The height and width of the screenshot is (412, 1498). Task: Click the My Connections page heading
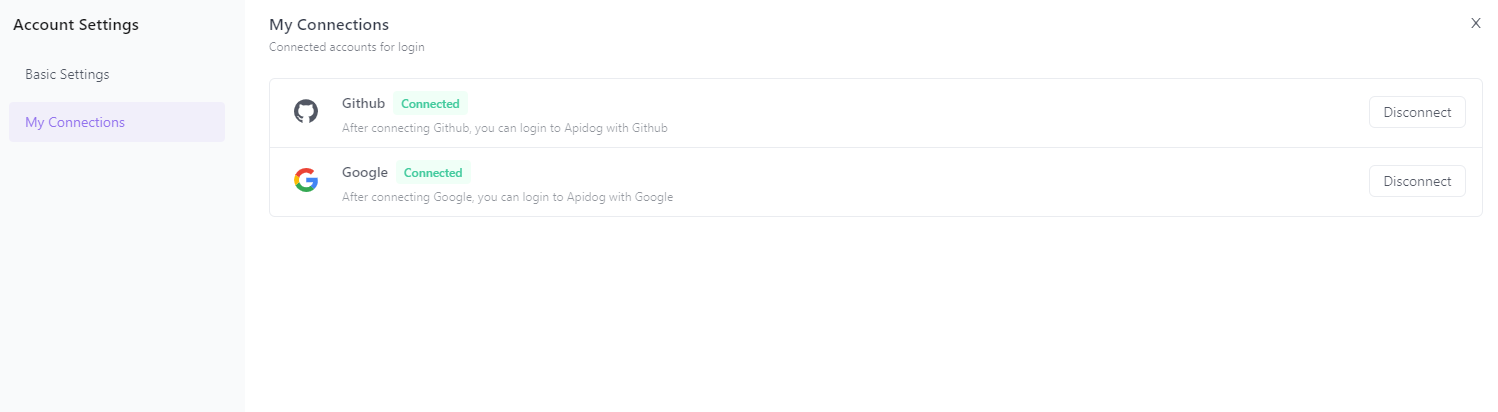(x=329, y=24)
